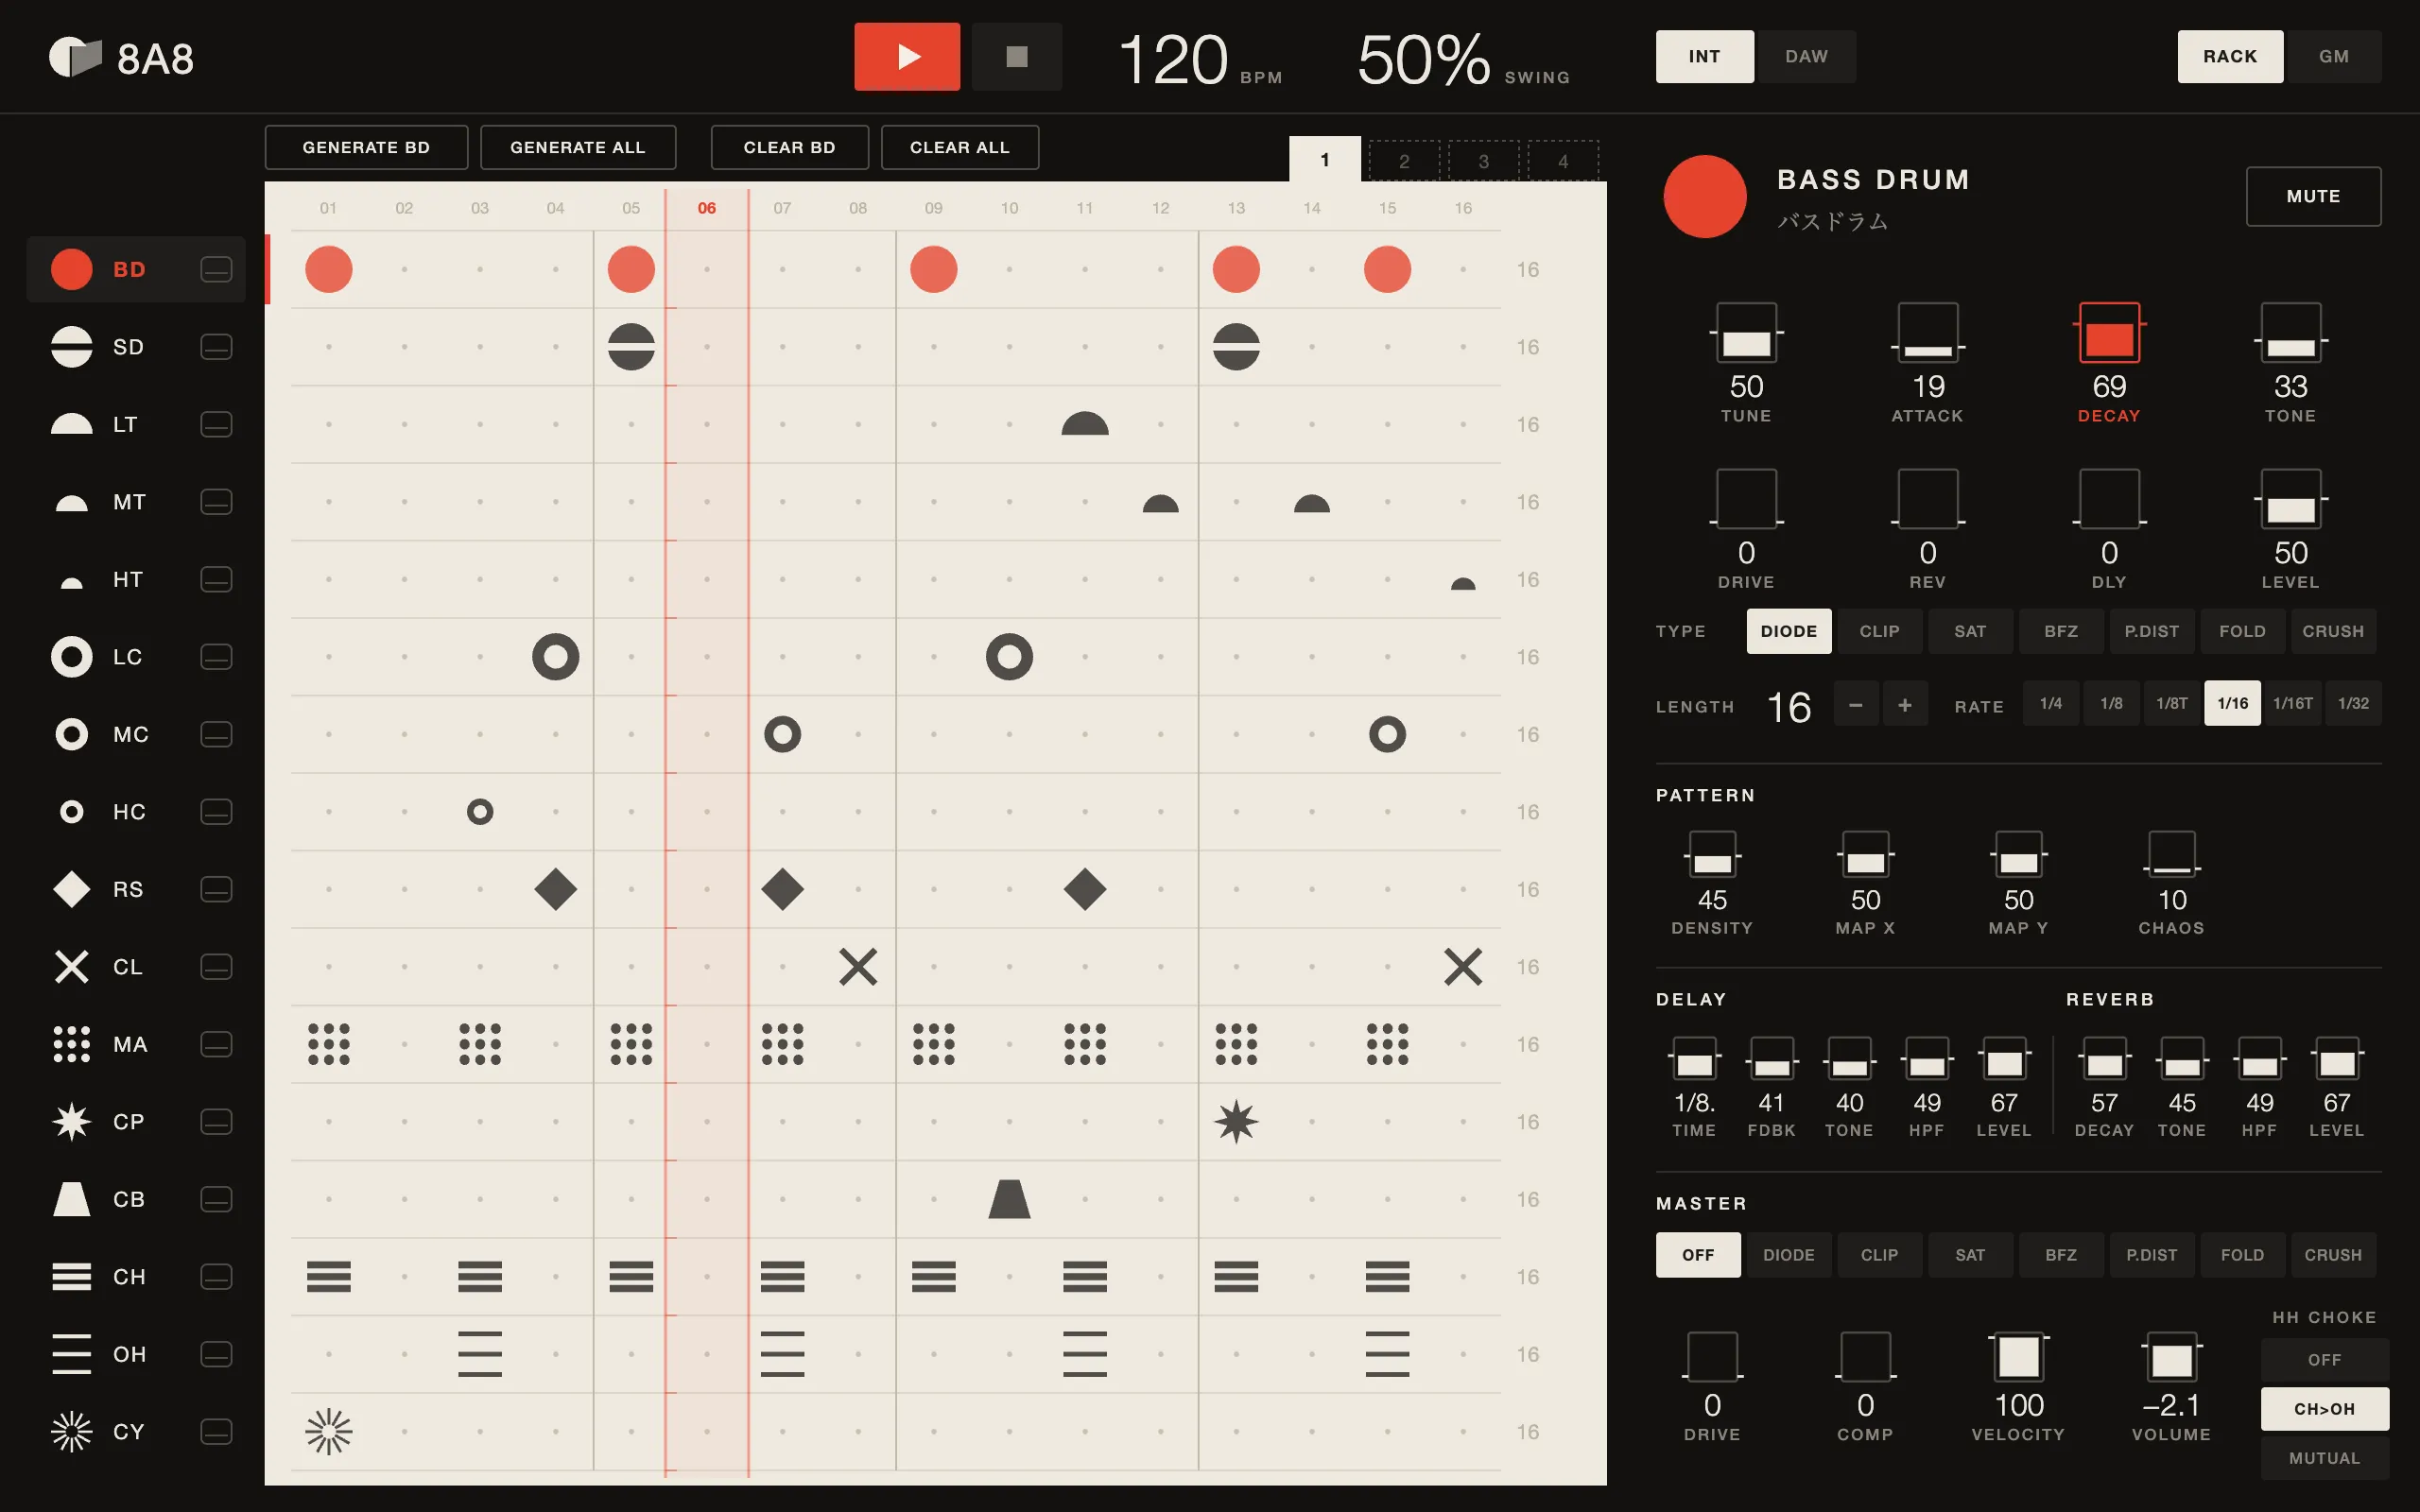Select the Rimshot RS diamond icon

[x=71, y=889]
